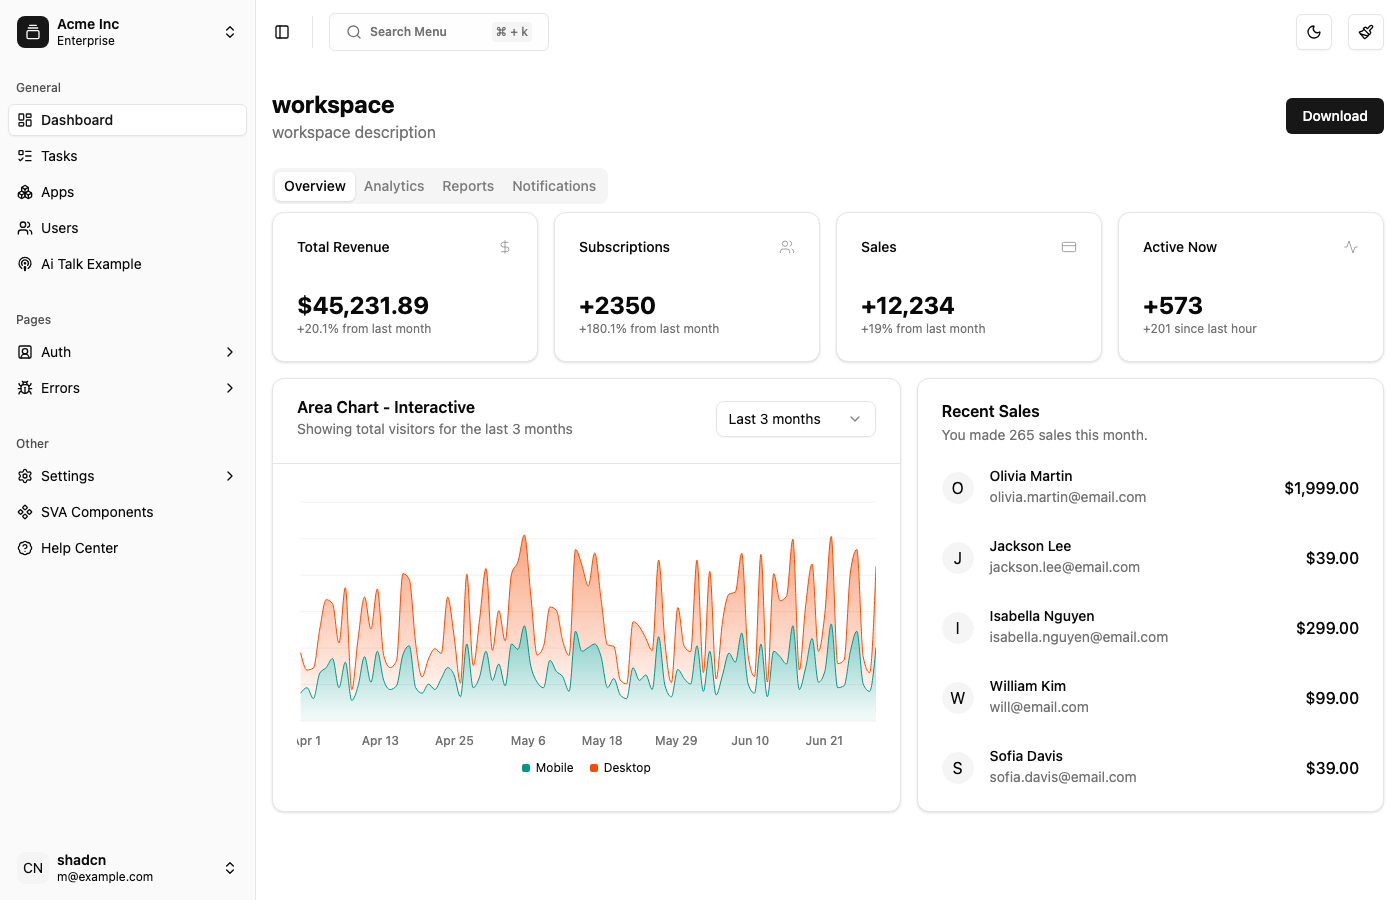Expand the Auth pages submenu
Viewport: 1400px width, 900px height.
[230, 352]
